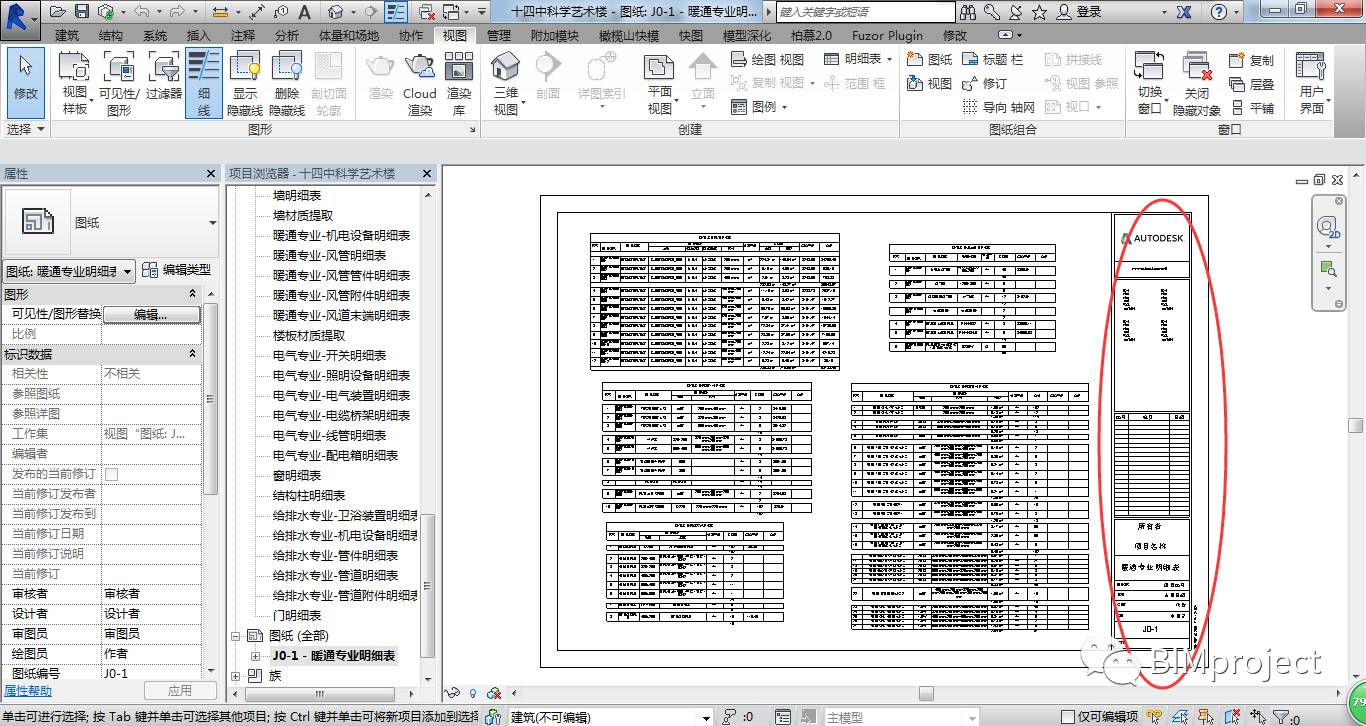
Task: Open Visibility/Graphics (可见性/图形) settings
Action: (x=119, y=83)
